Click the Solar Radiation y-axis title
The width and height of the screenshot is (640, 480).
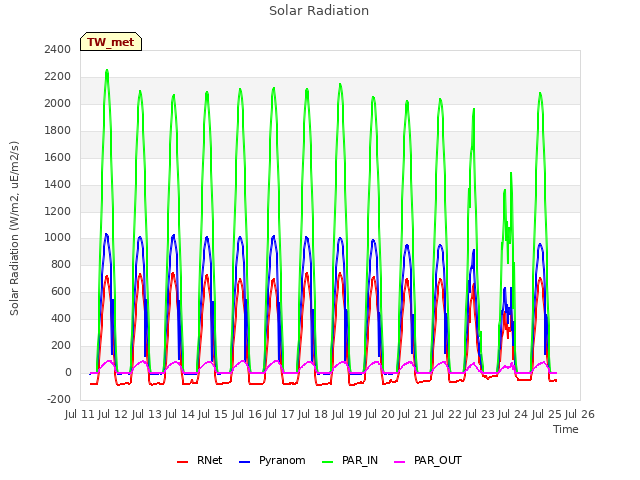click(x=14, y=228)
